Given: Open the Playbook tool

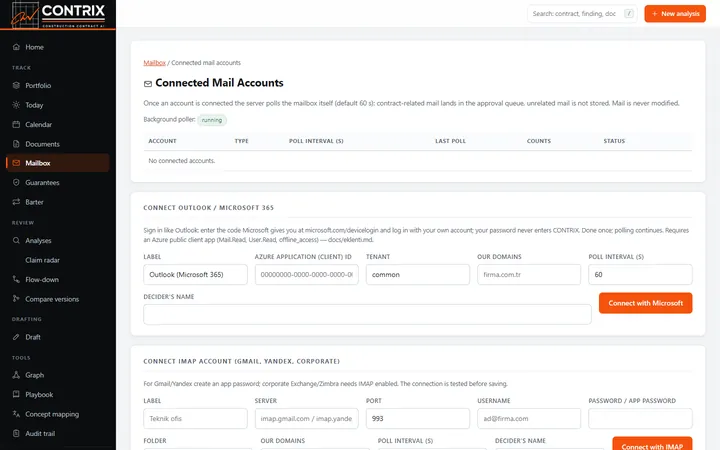Looking at the screenshot, I should (58, 394).
